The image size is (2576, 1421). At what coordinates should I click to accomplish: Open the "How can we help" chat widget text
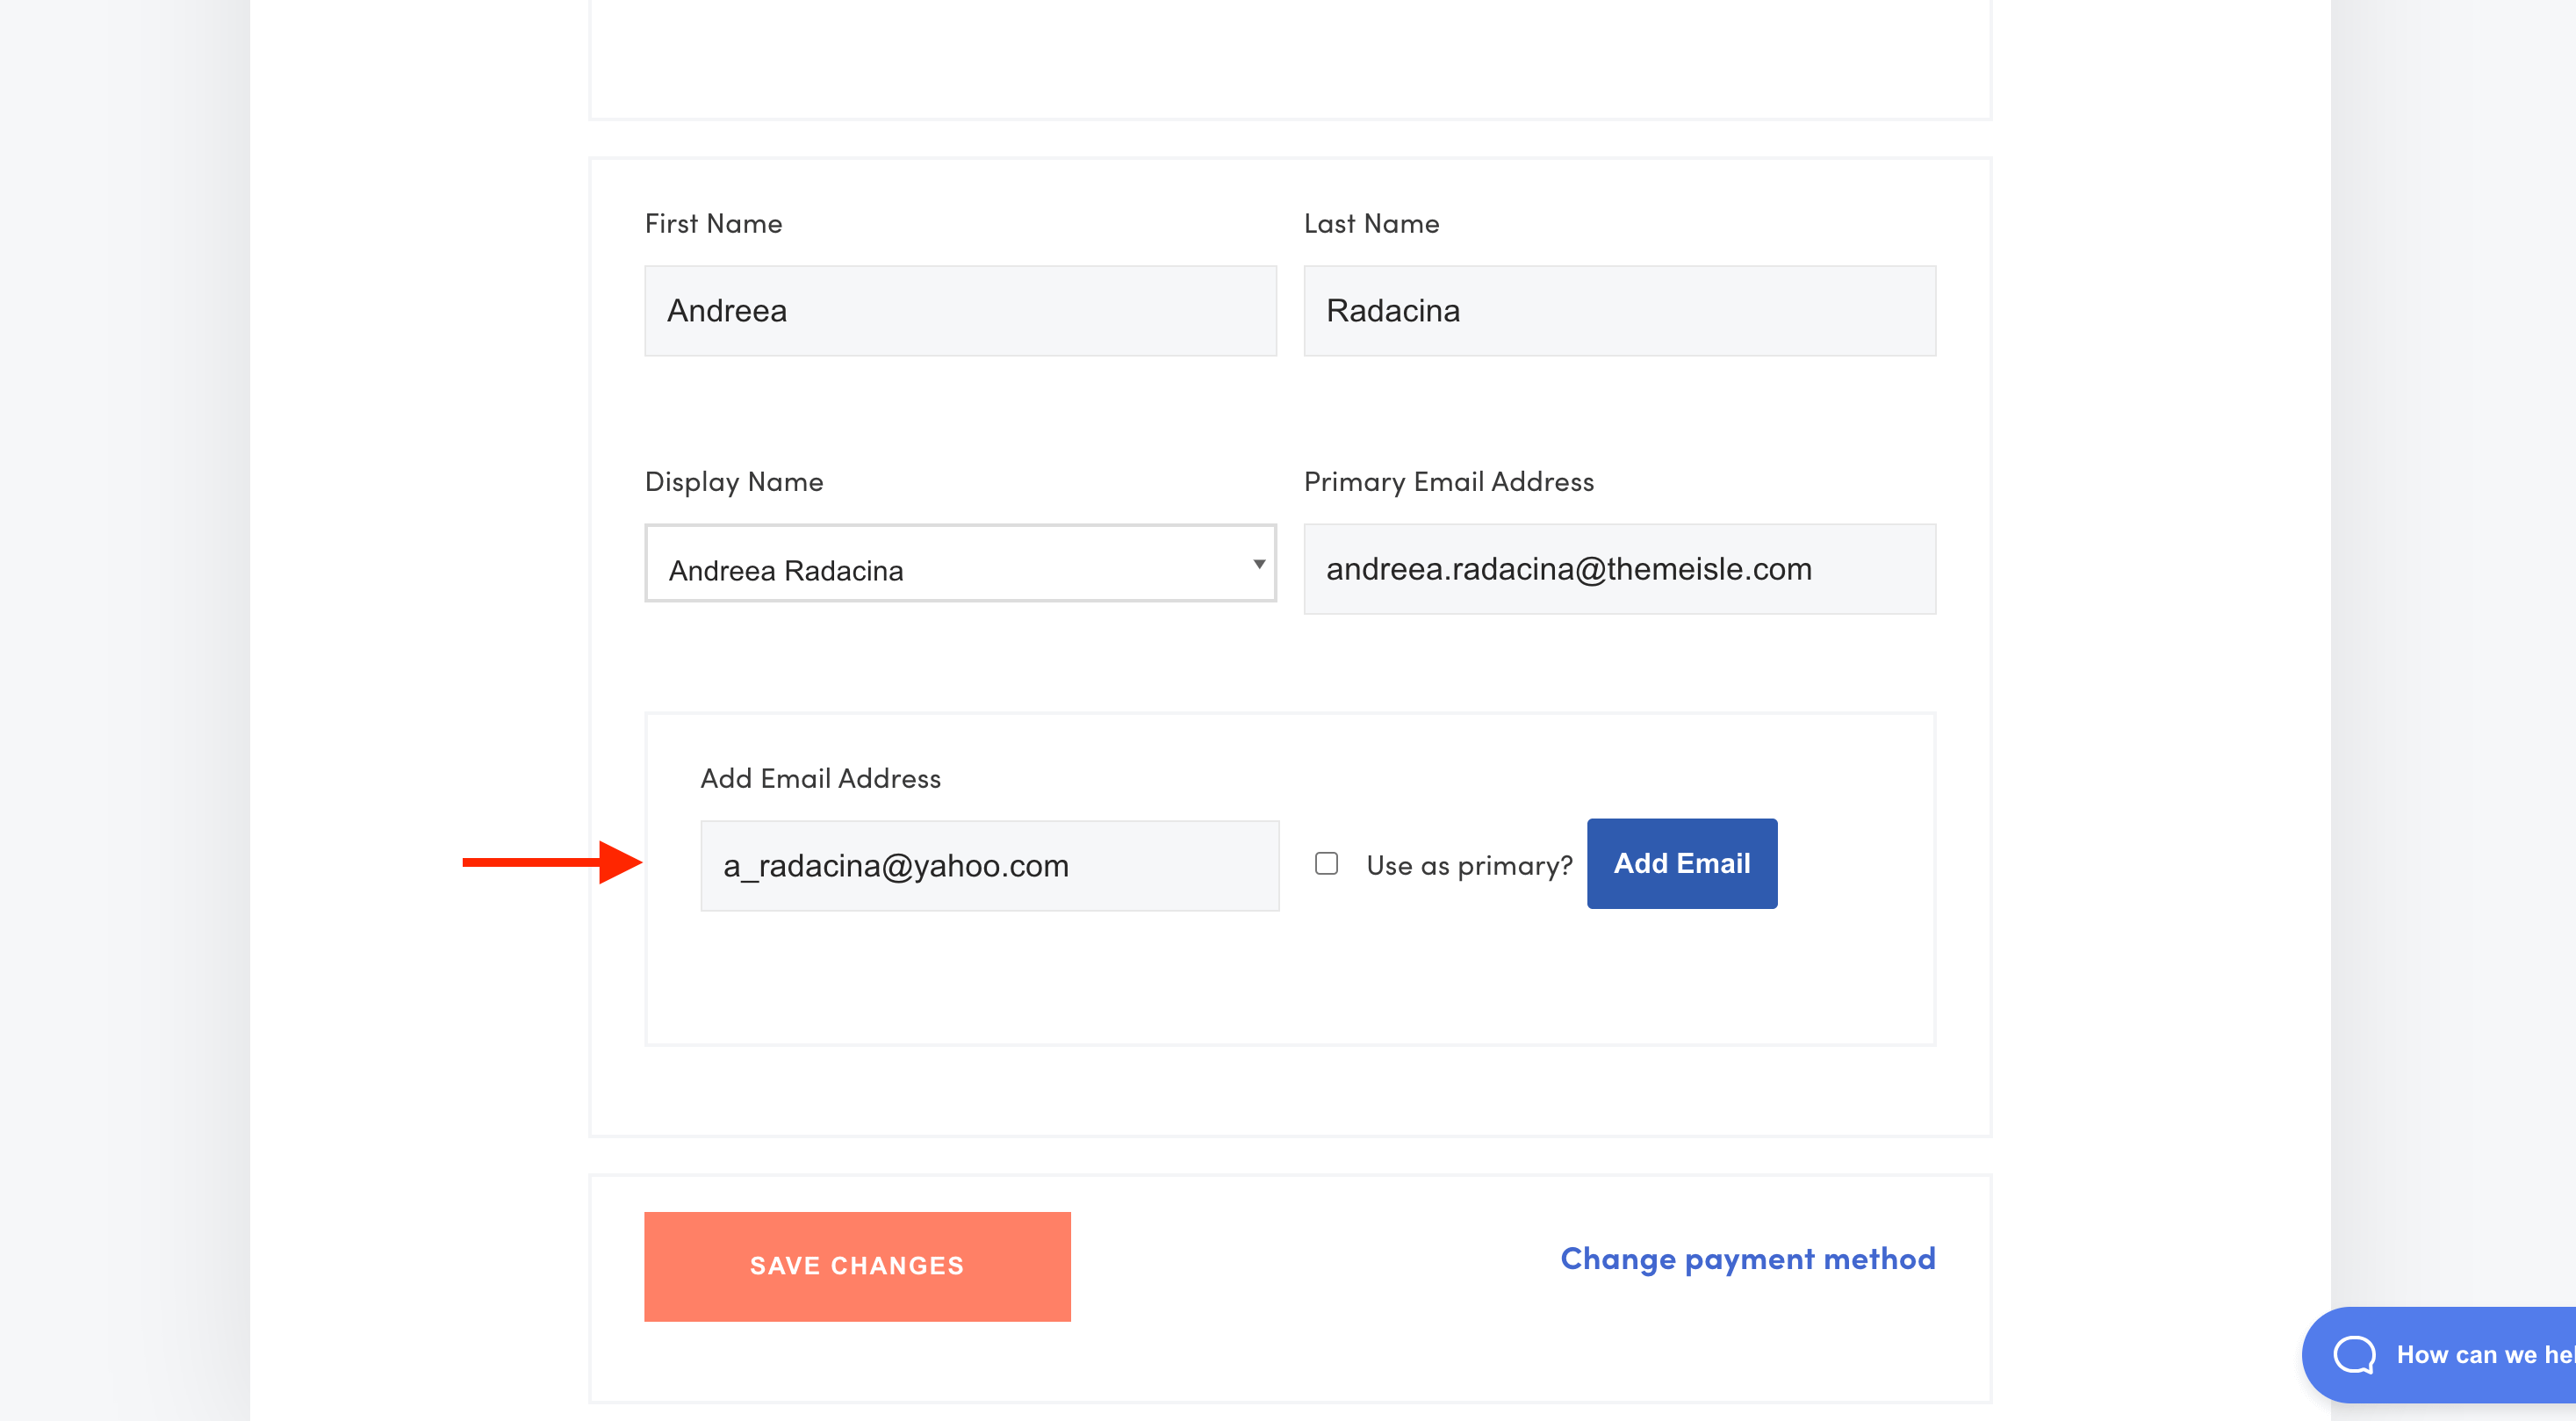pos(2483,1355)
